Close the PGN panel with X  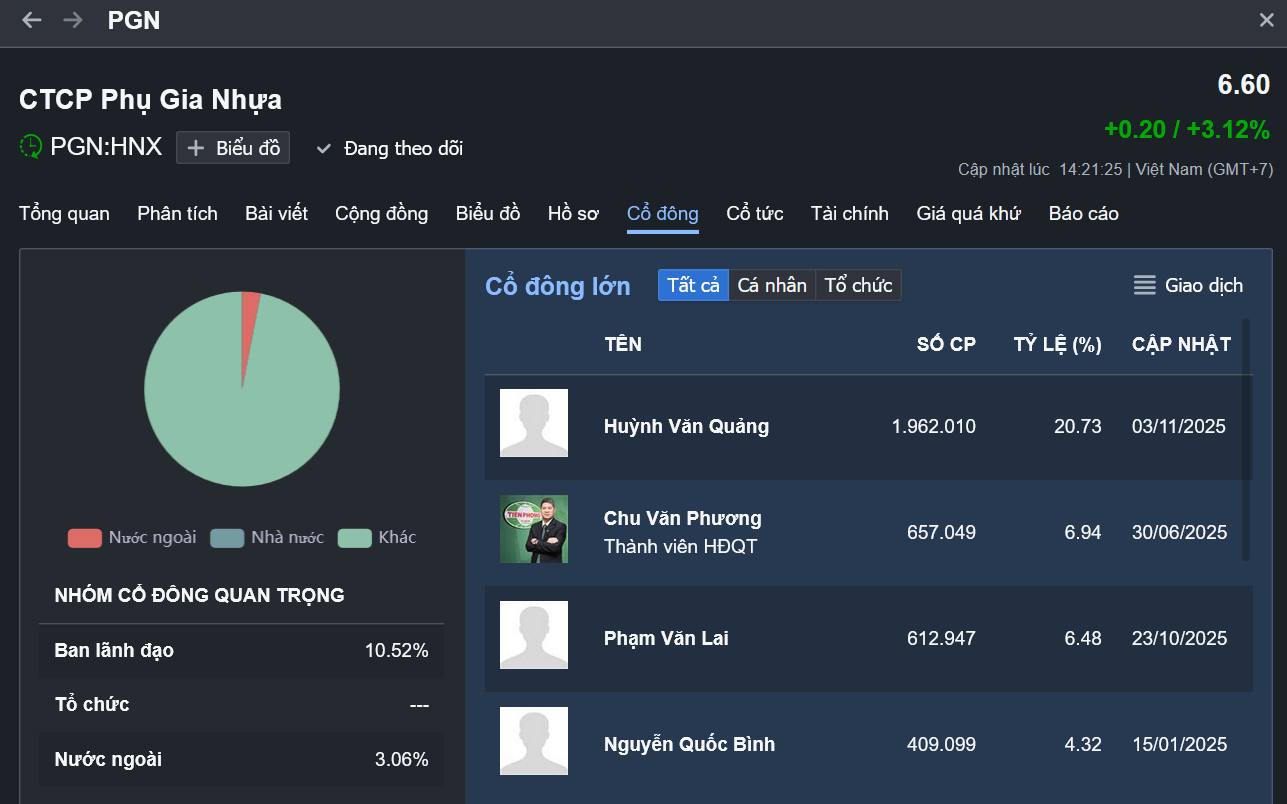click(x=1266, y=20)
